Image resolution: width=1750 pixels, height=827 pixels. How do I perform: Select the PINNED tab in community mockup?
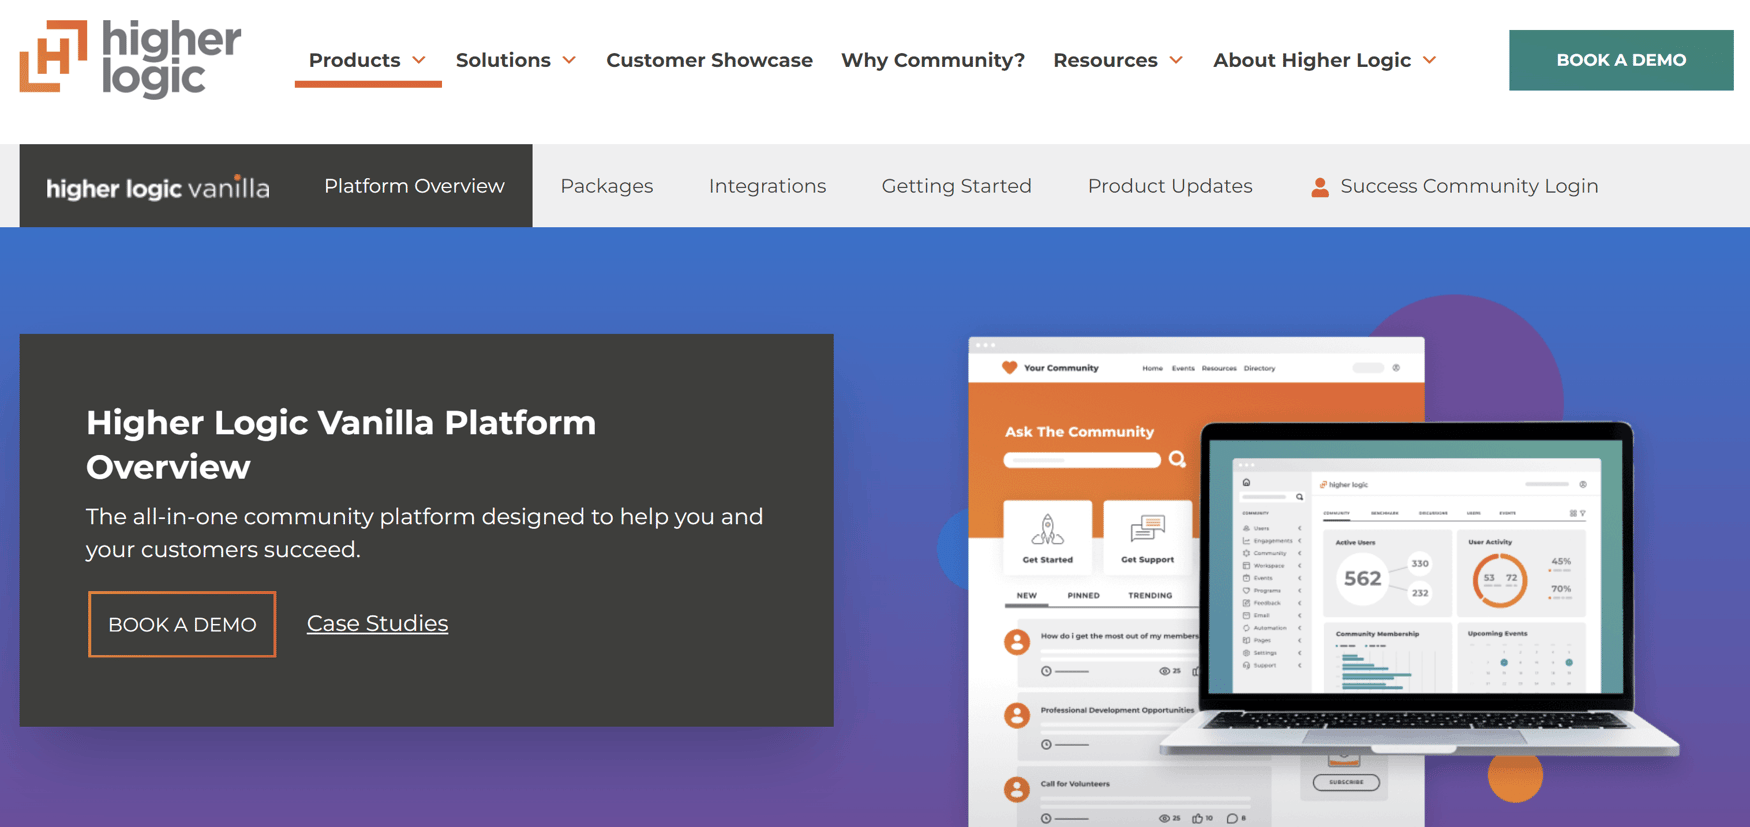pyautogui.click(x=1083, y=595)
